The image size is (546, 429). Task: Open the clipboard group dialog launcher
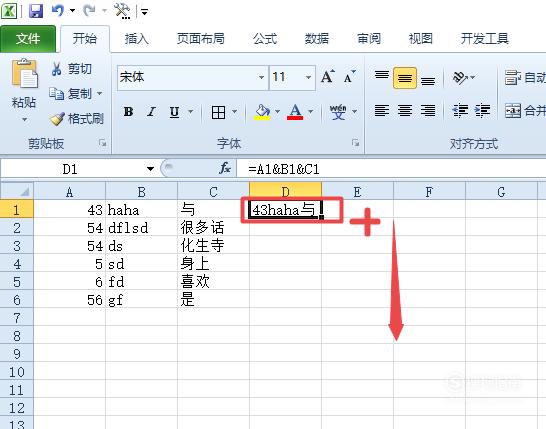pyautogui.click(x=102, y=143)
